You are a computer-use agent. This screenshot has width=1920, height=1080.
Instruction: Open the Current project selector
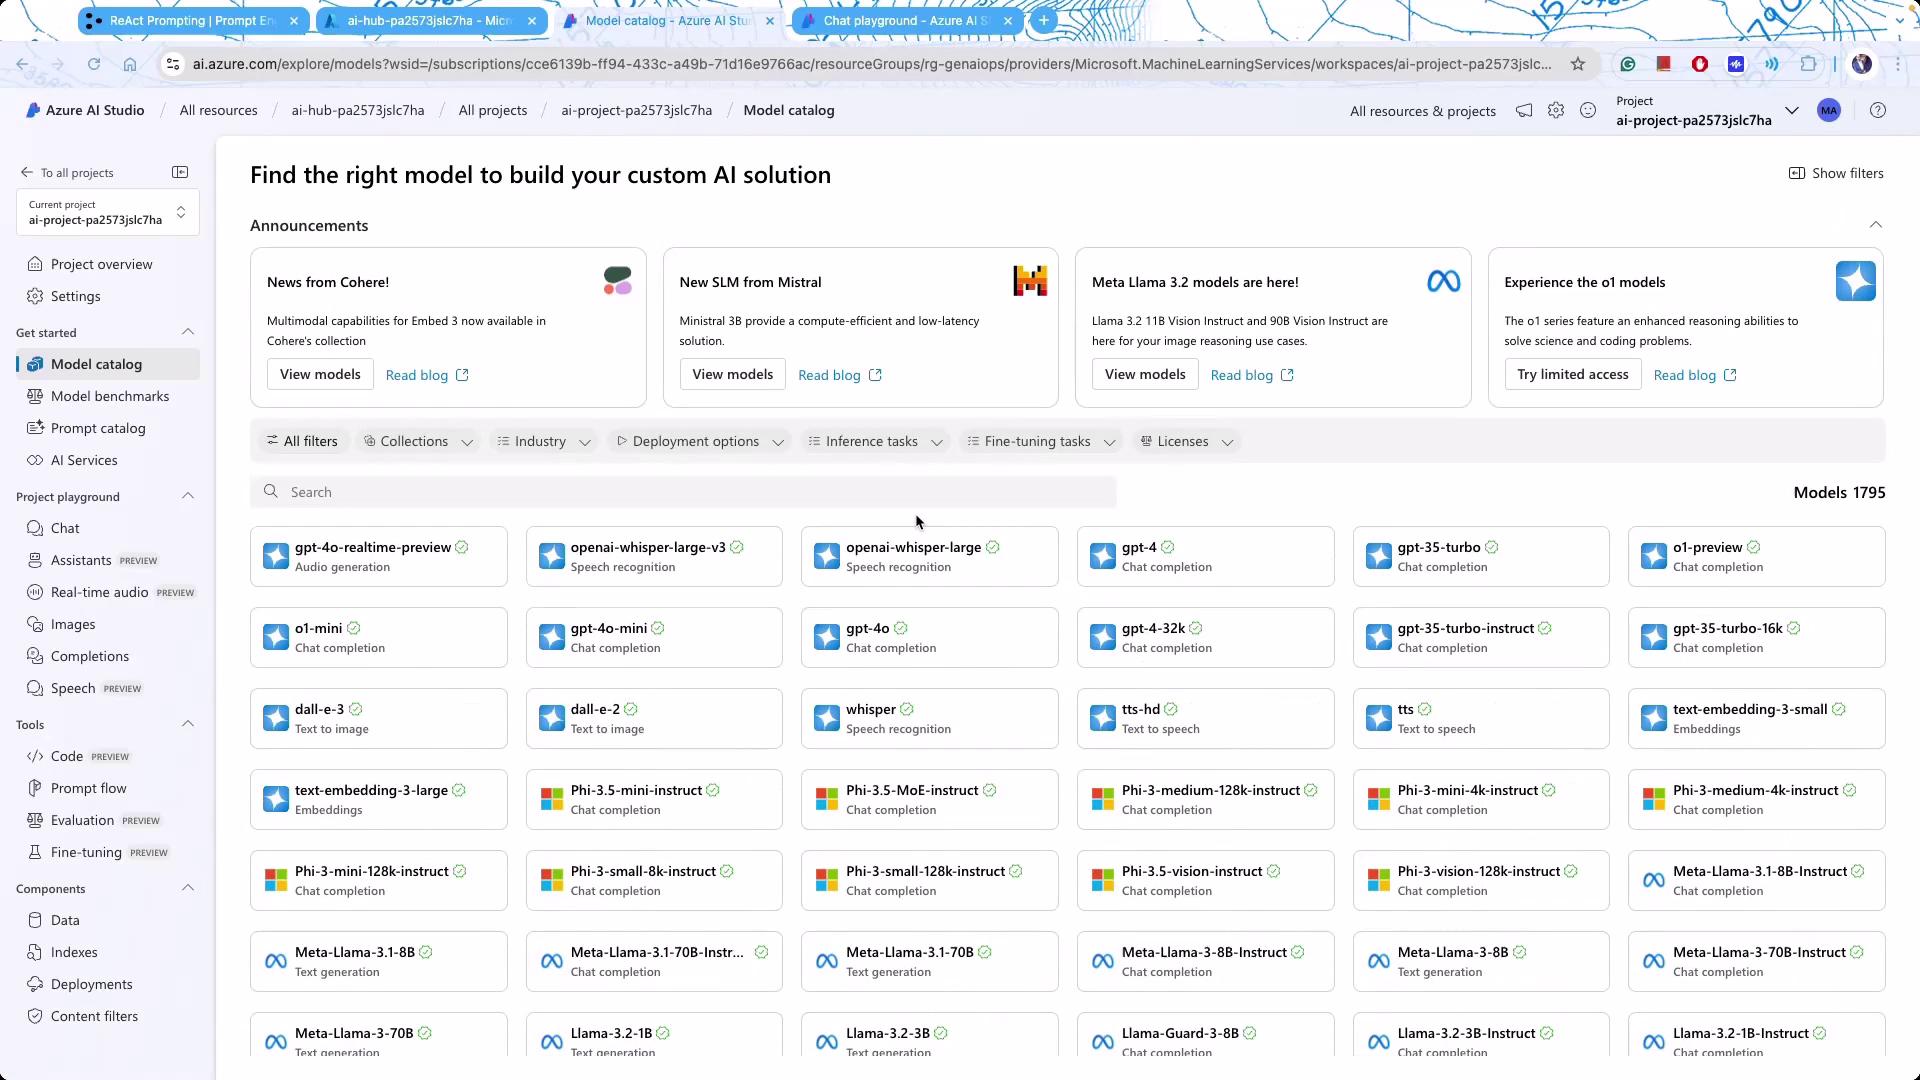107,212
